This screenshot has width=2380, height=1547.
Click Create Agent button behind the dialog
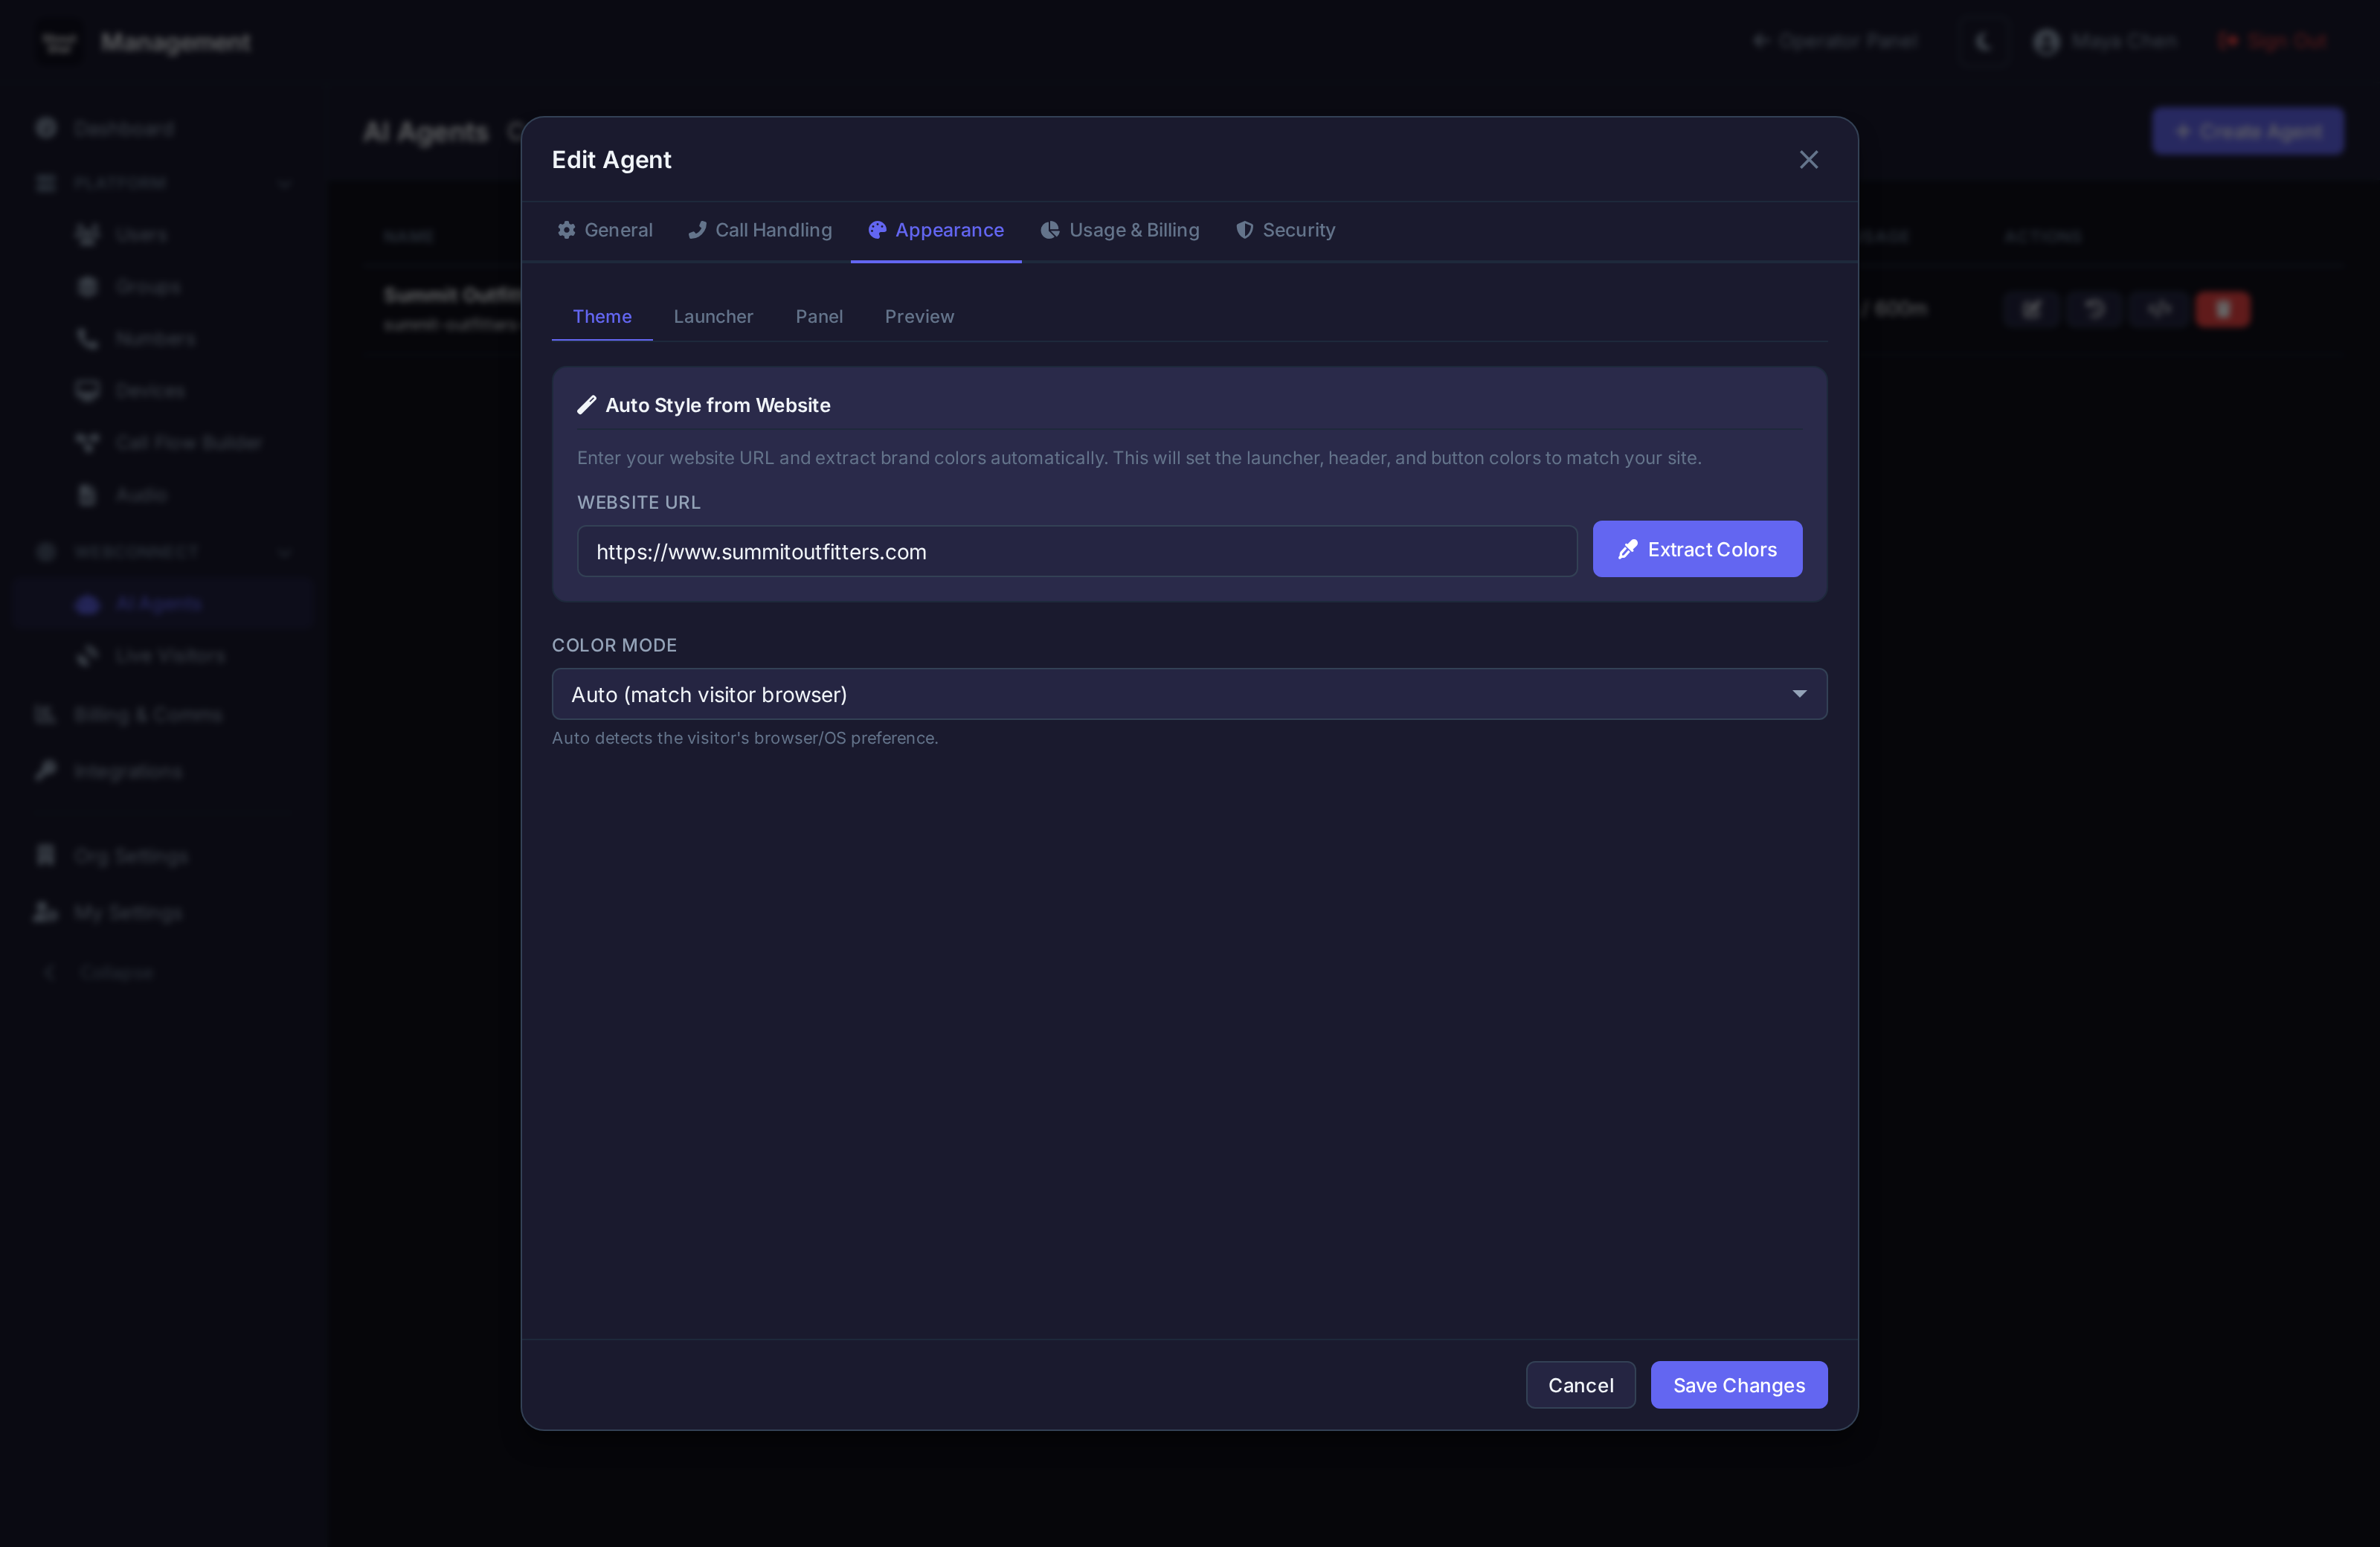[2247, 131]
